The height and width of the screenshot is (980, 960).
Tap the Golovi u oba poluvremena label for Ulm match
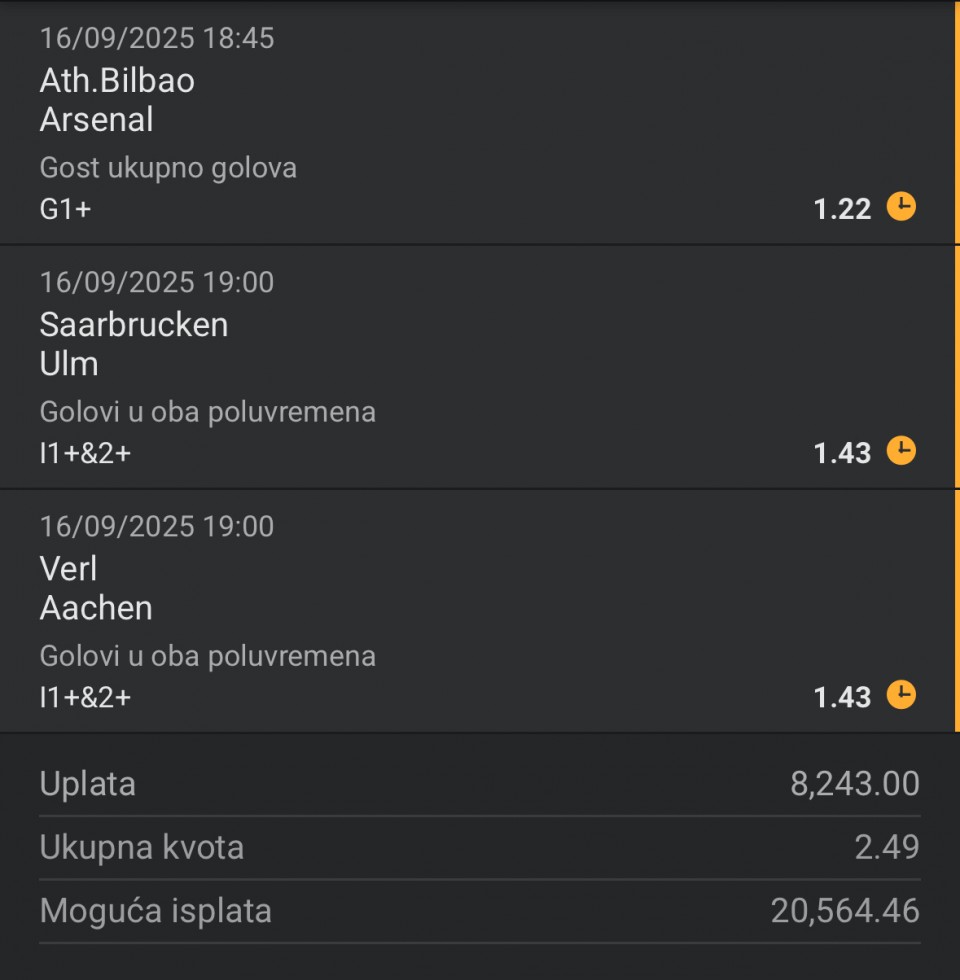point(208,412)
